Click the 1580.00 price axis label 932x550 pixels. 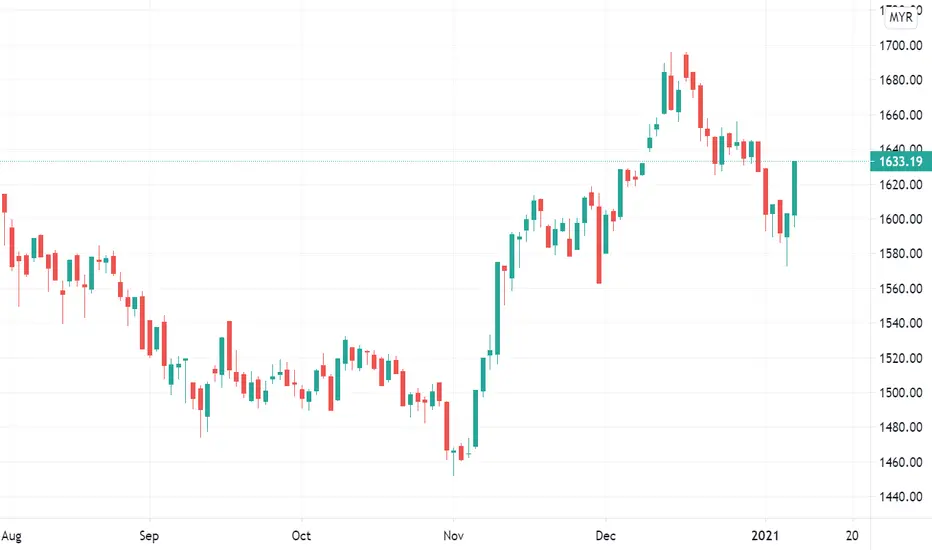(900, 253)
